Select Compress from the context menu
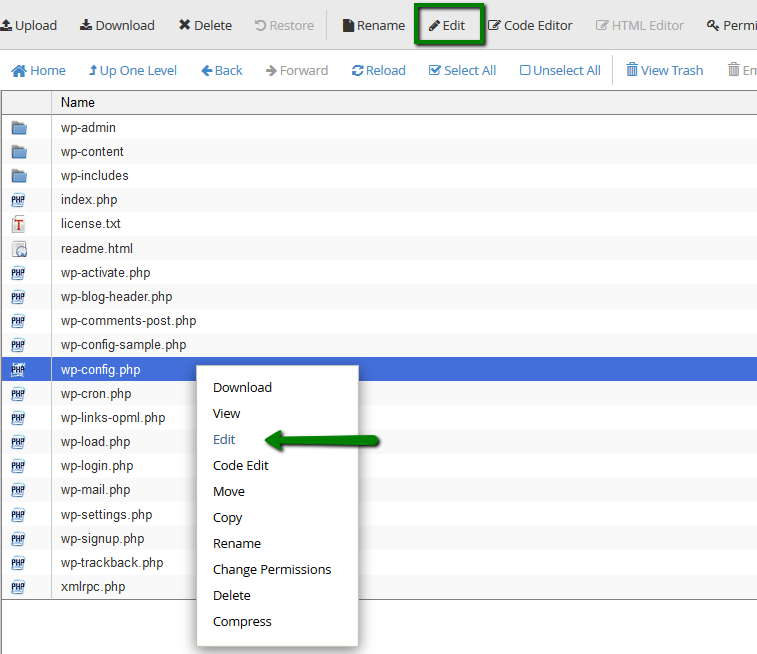Image resolution: width=757 pixels, height=654 pixels. (242, 622)
